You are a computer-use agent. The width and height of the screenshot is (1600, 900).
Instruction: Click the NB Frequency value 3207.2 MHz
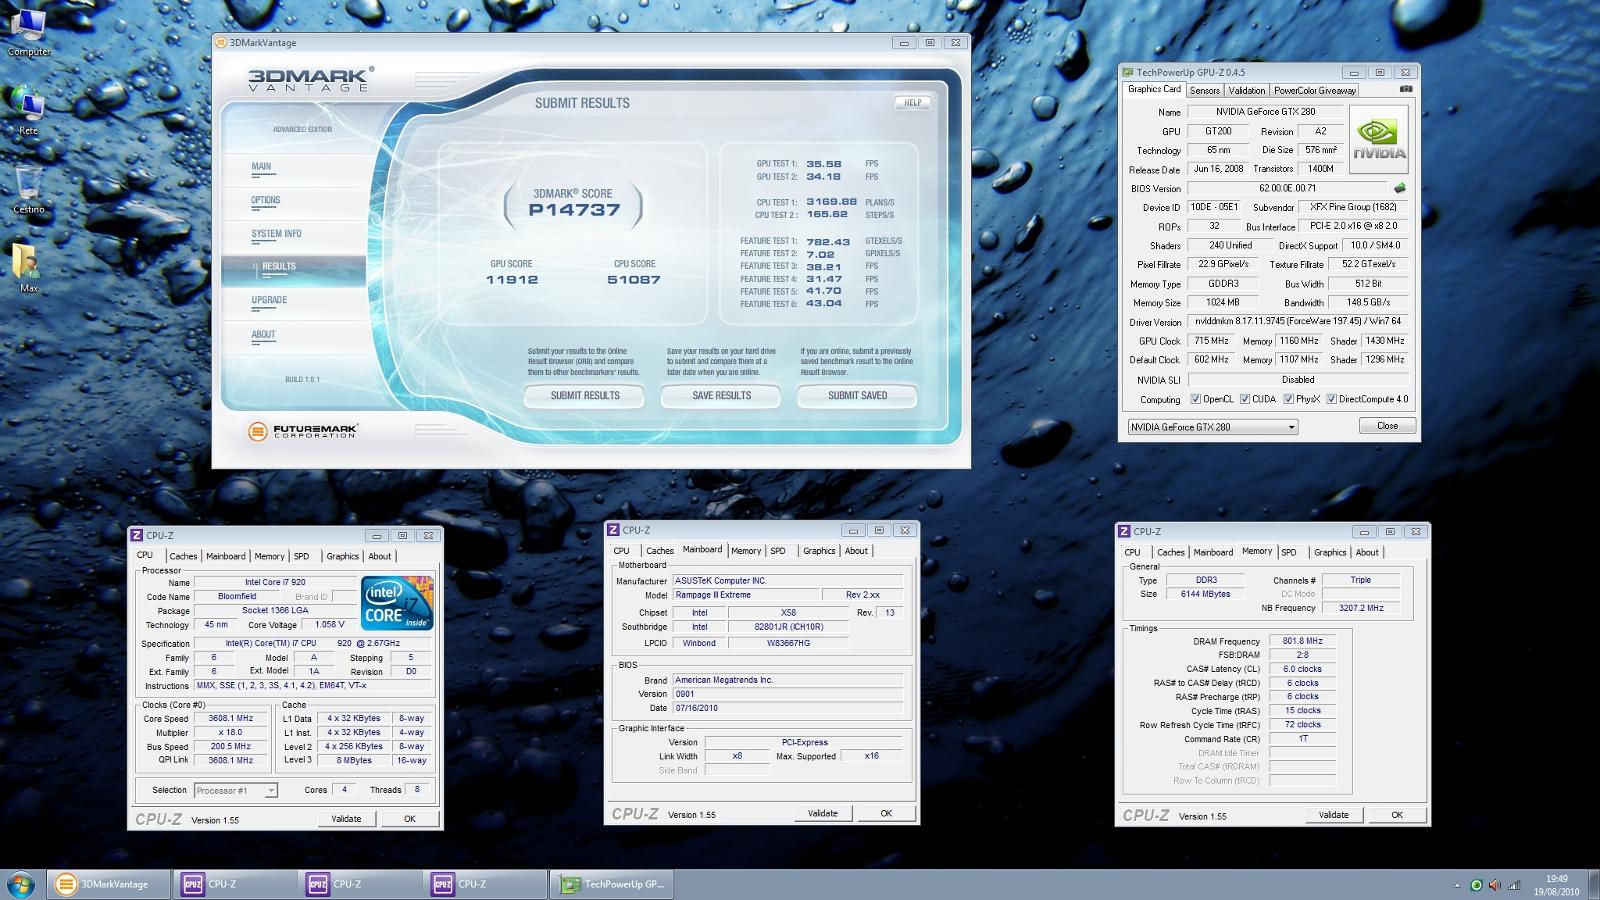pyautogui.click(x=1360, y=608)
